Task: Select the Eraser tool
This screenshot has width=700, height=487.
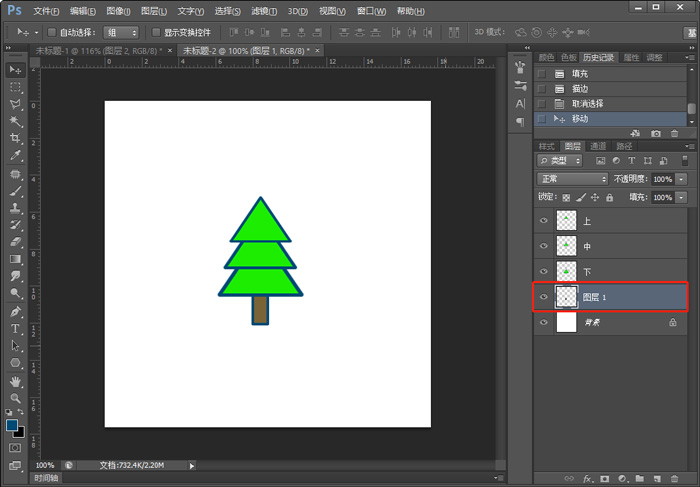Action: [x=15, y=242]
